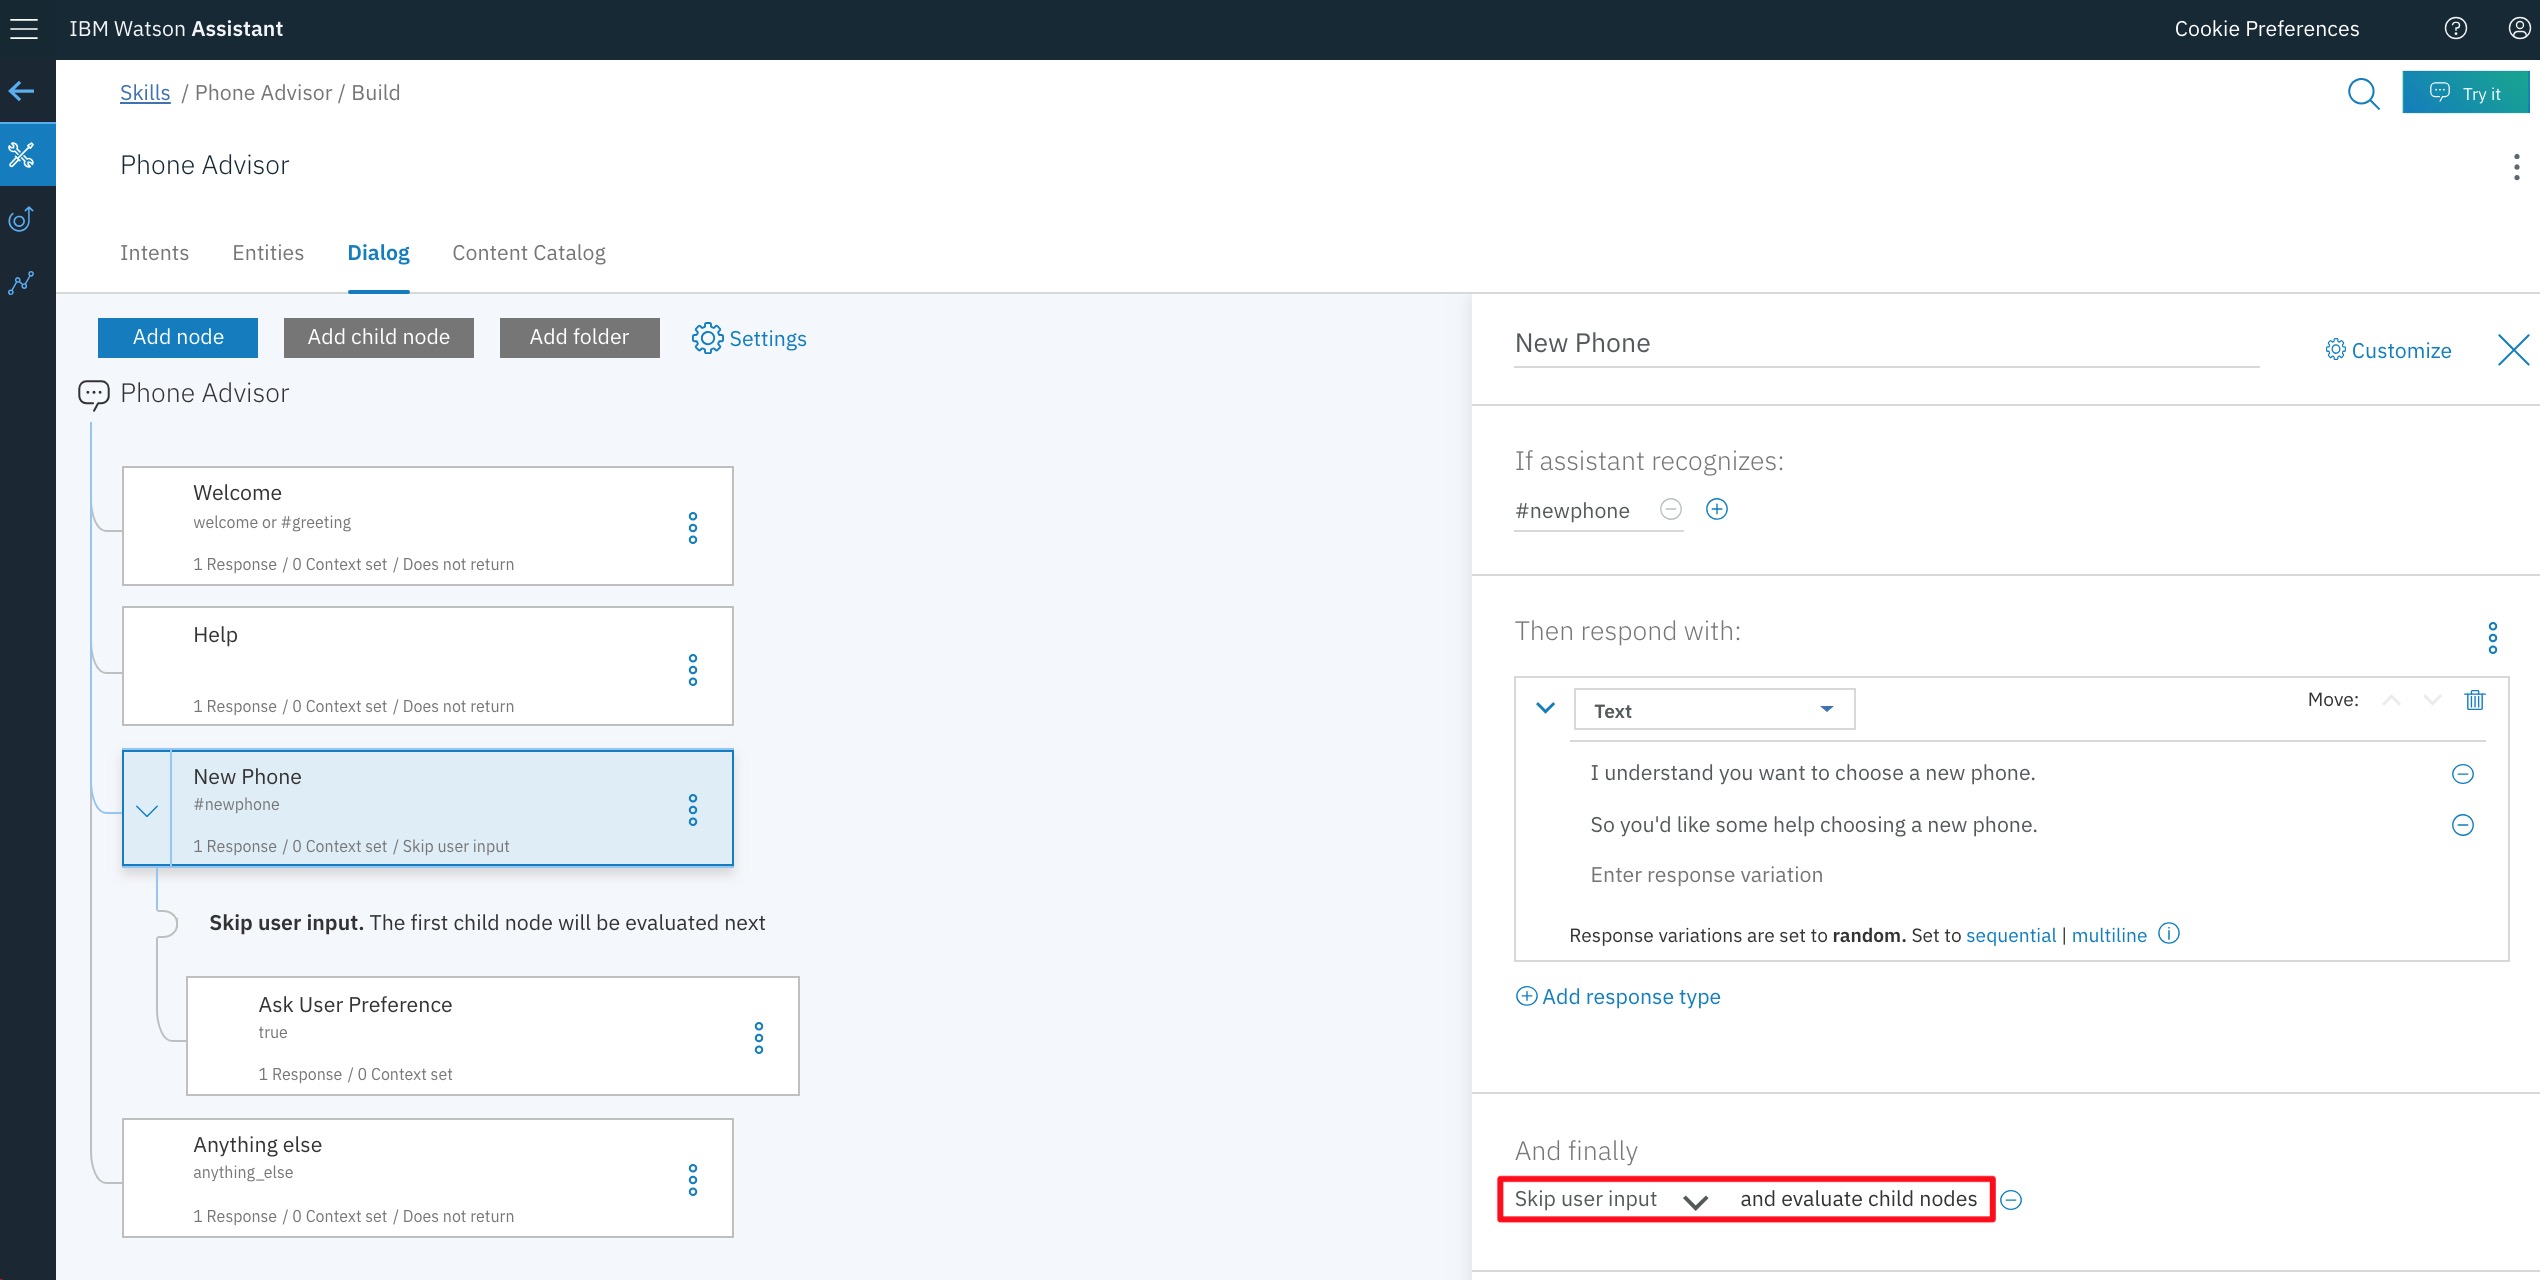Switch to the Intents tab
This screenshot has width=2540, height=1280.
click(154, 253)
